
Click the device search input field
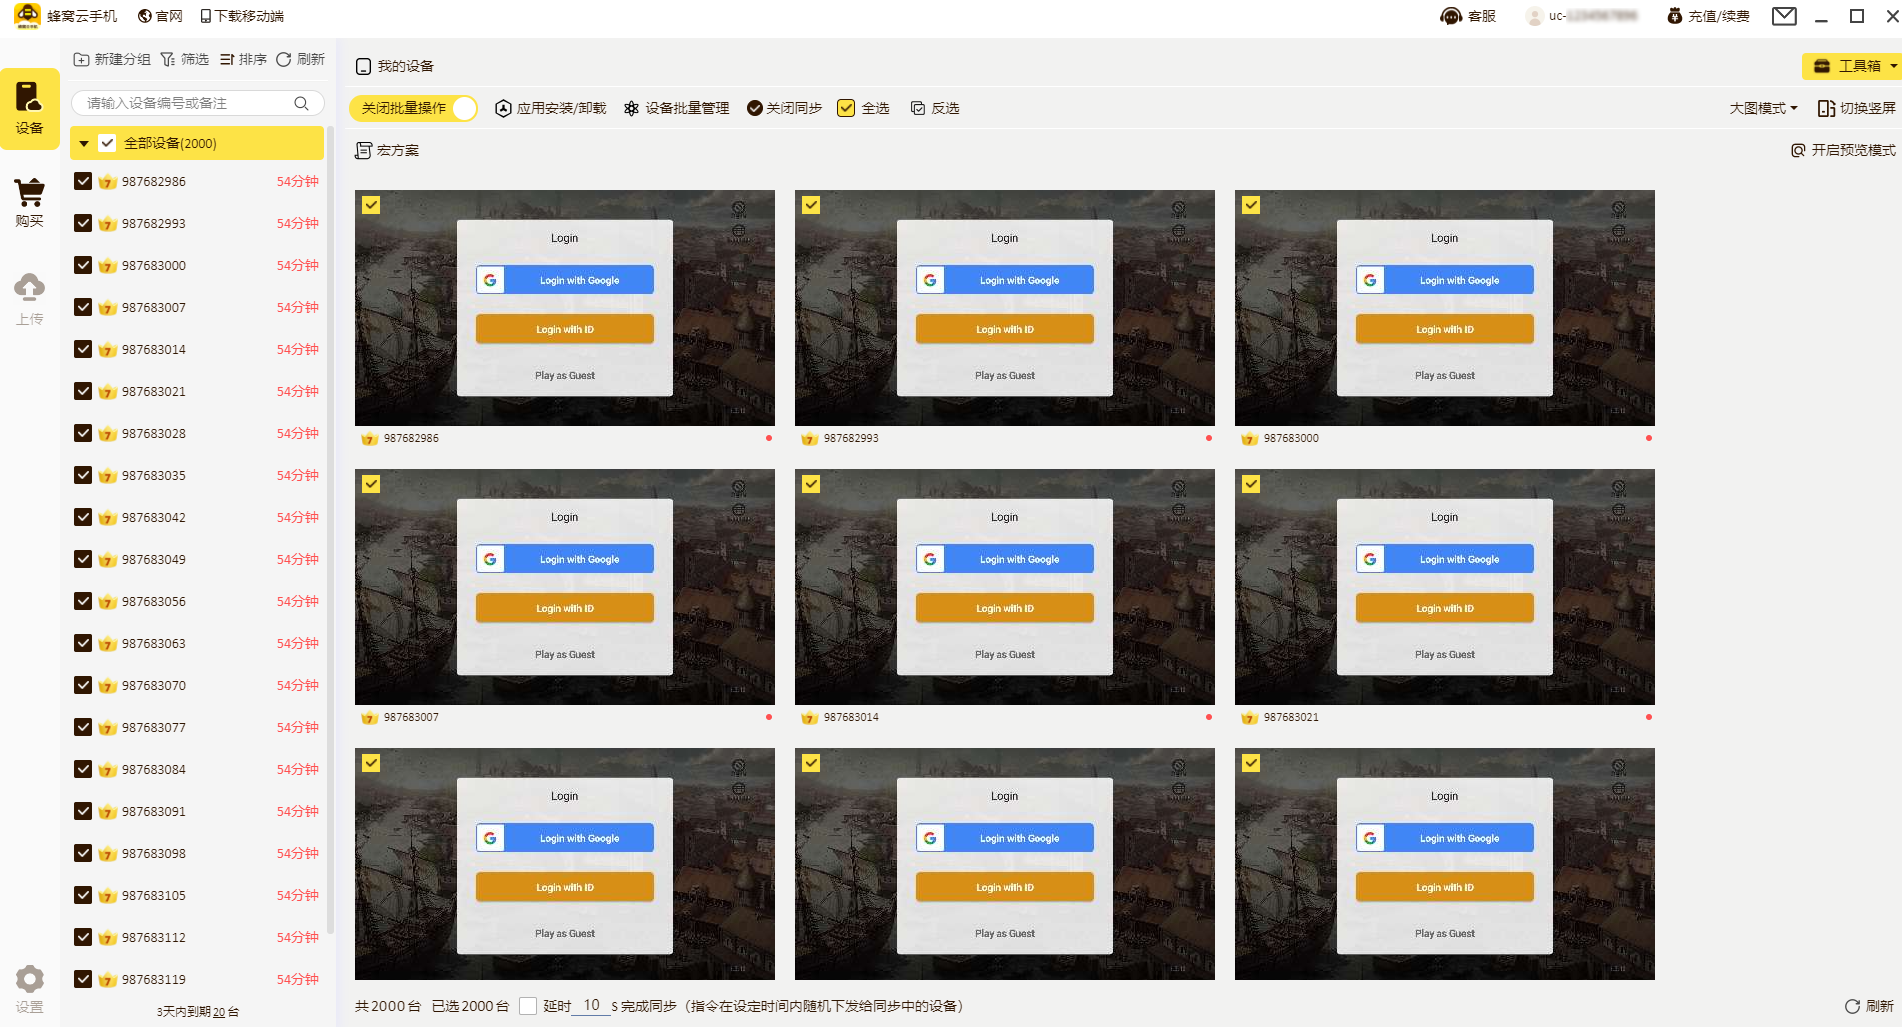(x=185, y=103)
